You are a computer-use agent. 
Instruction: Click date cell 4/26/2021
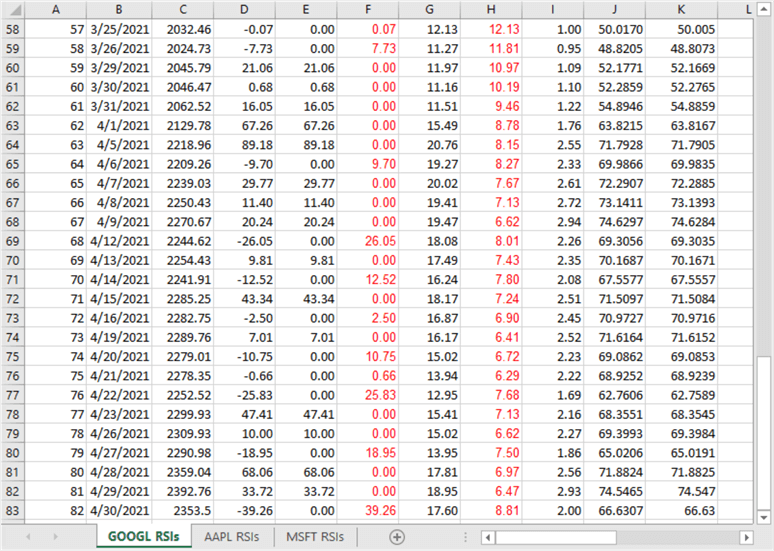coord(119,433)
